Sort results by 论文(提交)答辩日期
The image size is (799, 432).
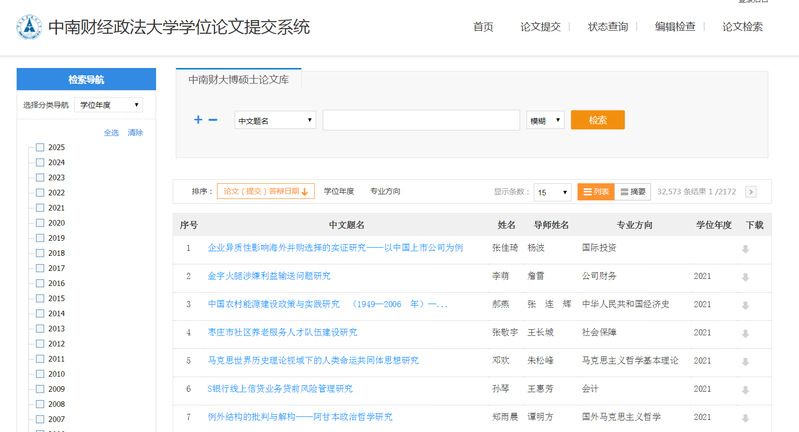pyautogui.click(x=265, y=192)
